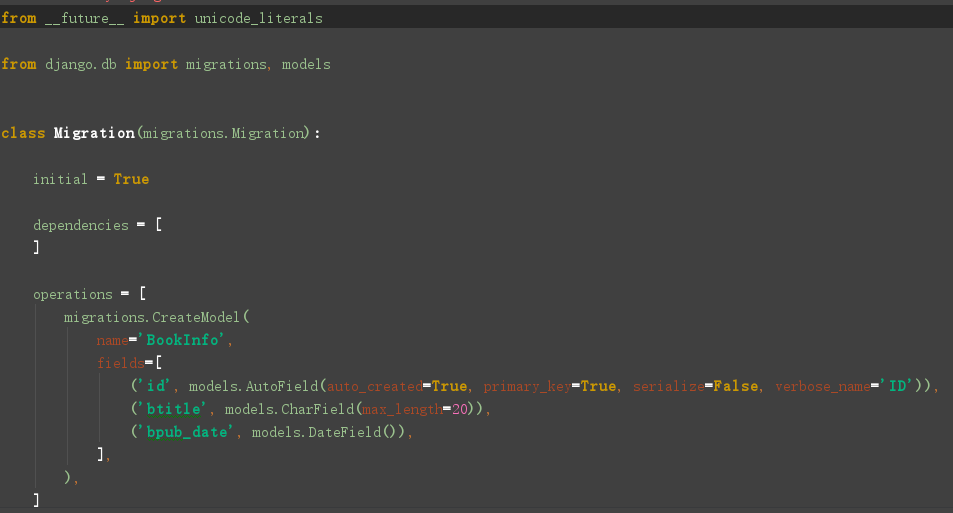
Task: Click the 'class' keyword
Action: coord(23,133)
